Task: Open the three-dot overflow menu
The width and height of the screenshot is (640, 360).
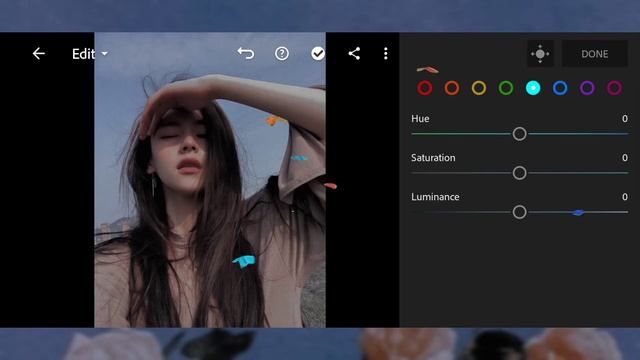Action: pyautogui.click(x=386, y=53)
